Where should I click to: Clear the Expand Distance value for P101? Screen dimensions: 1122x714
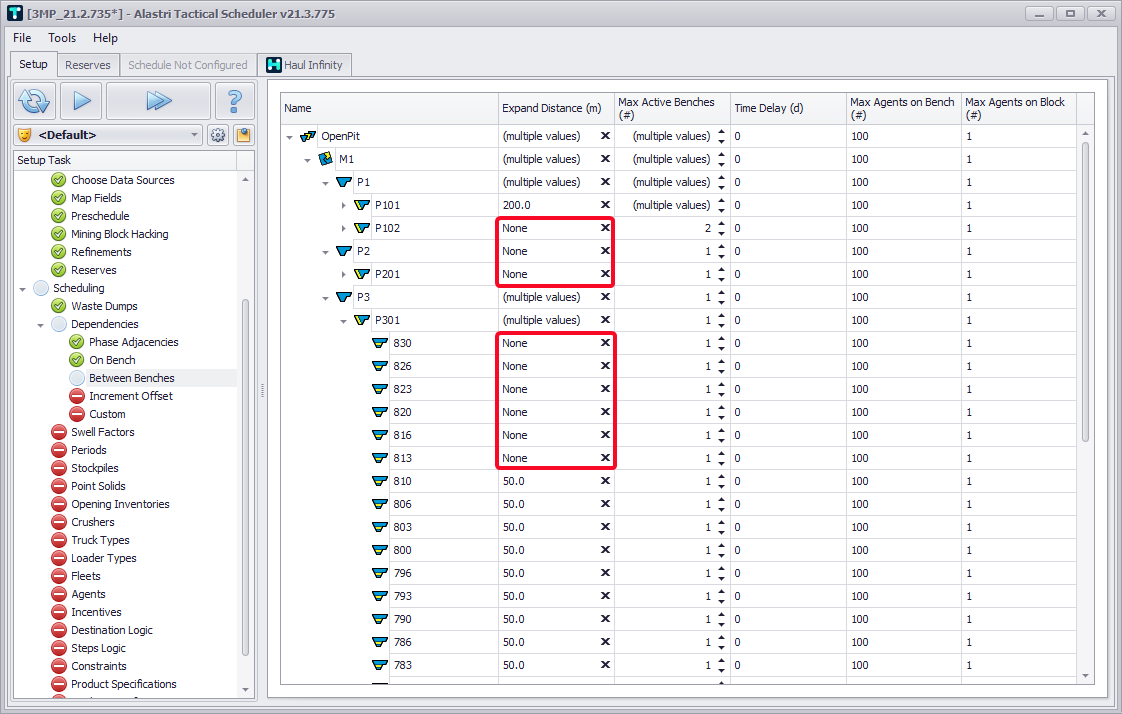pos(605,205)
